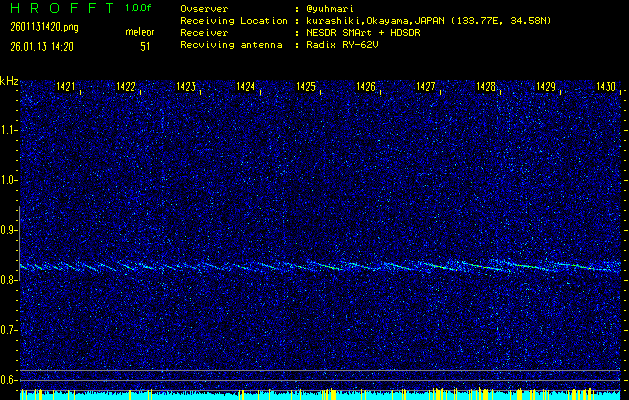Pick the 1429 time marker

point(546,87)
